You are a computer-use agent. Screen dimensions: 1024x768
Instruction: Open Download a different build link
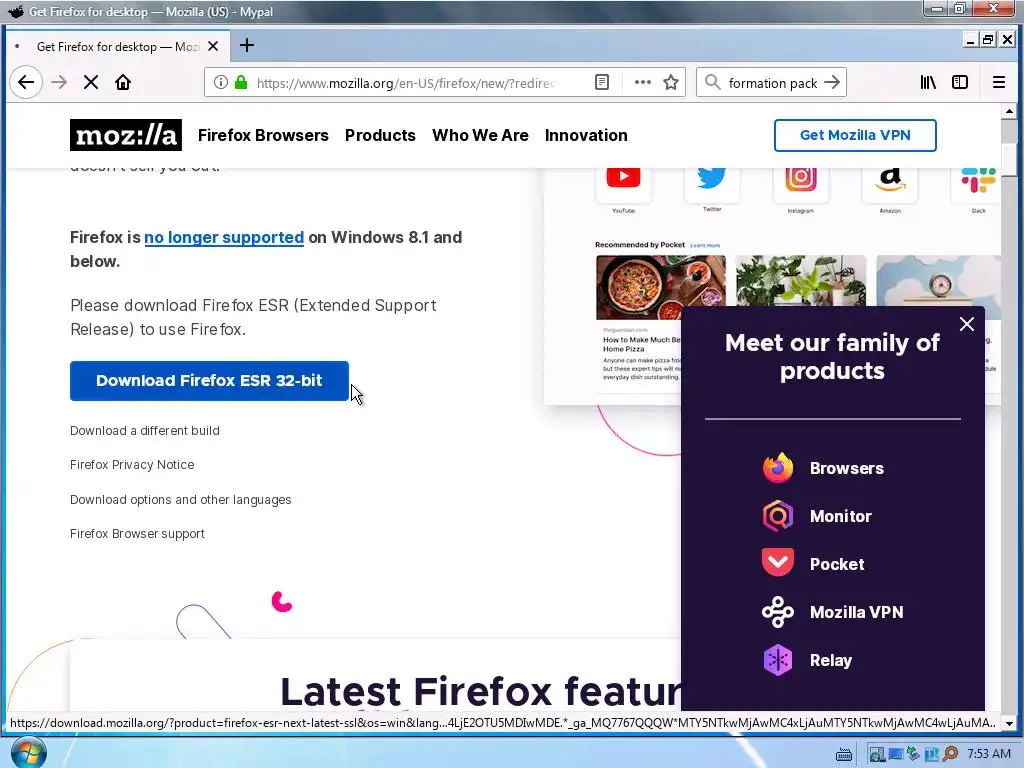coord(145,430)
